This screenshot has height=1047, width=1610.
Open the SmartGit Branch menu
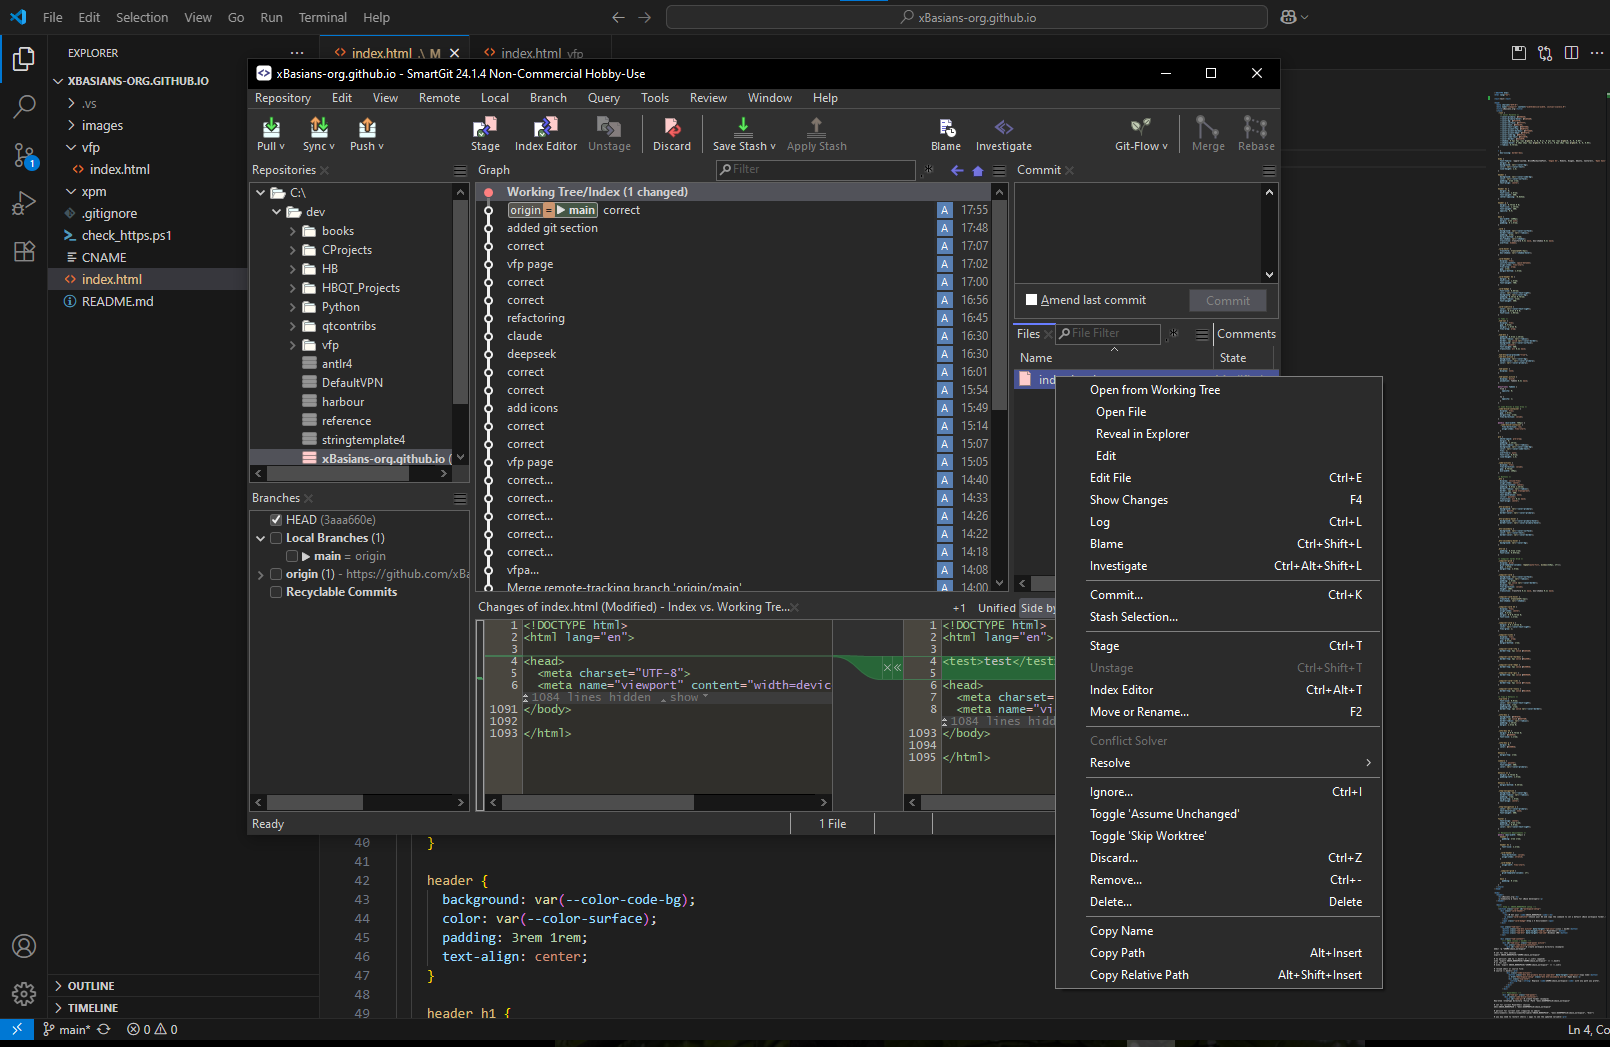548,98
